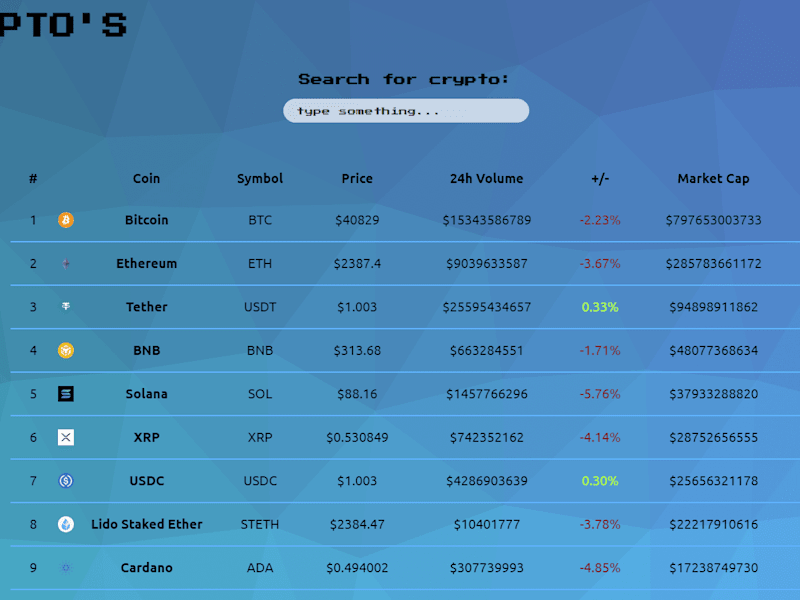The image size is (800, 600).
Task: Click the +/- column header
Action: click(600, 179)
